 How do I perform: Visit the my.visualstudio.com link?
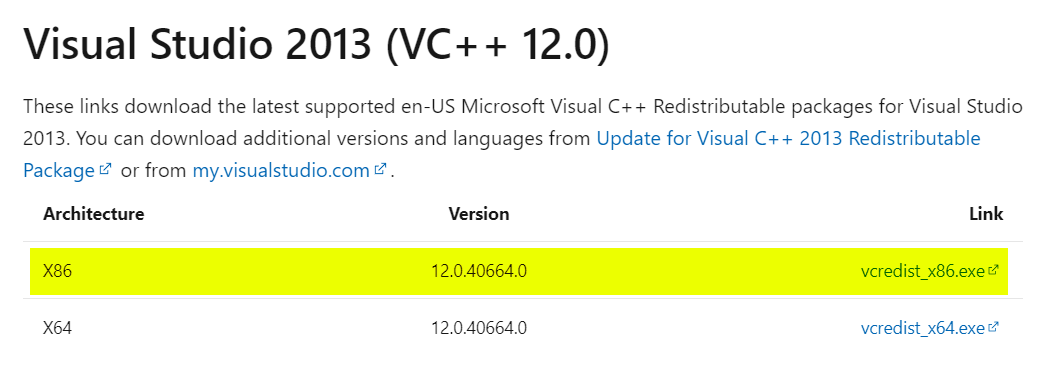(281, 170)
